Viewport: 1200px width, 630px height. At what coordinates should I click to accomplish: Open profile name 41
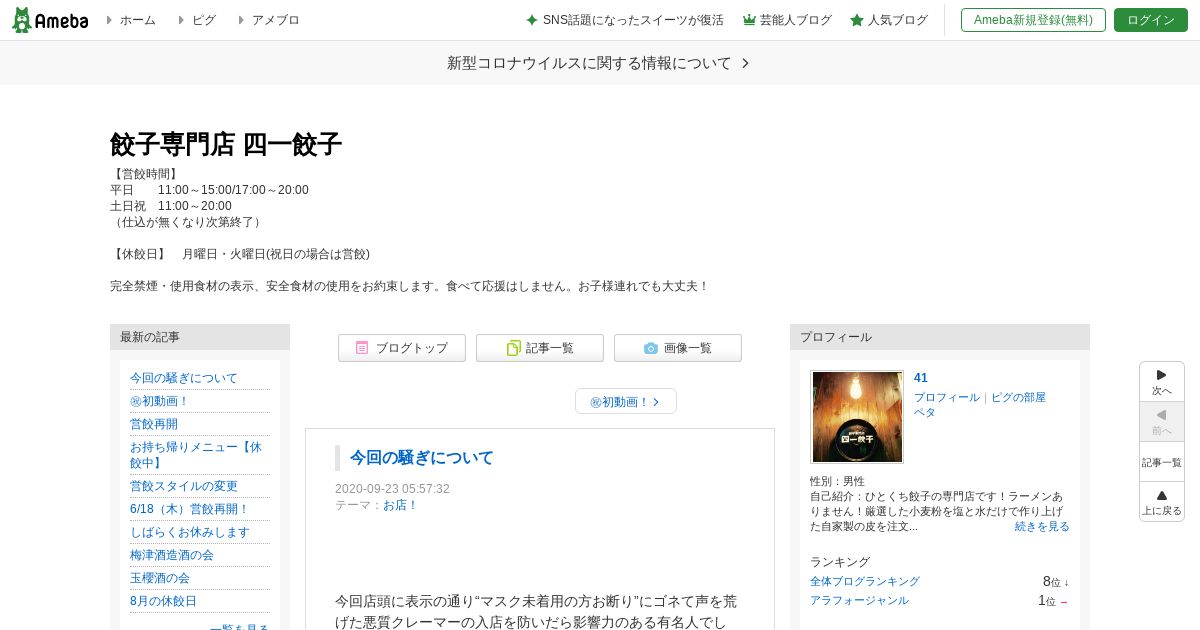(x=921, y=378)
